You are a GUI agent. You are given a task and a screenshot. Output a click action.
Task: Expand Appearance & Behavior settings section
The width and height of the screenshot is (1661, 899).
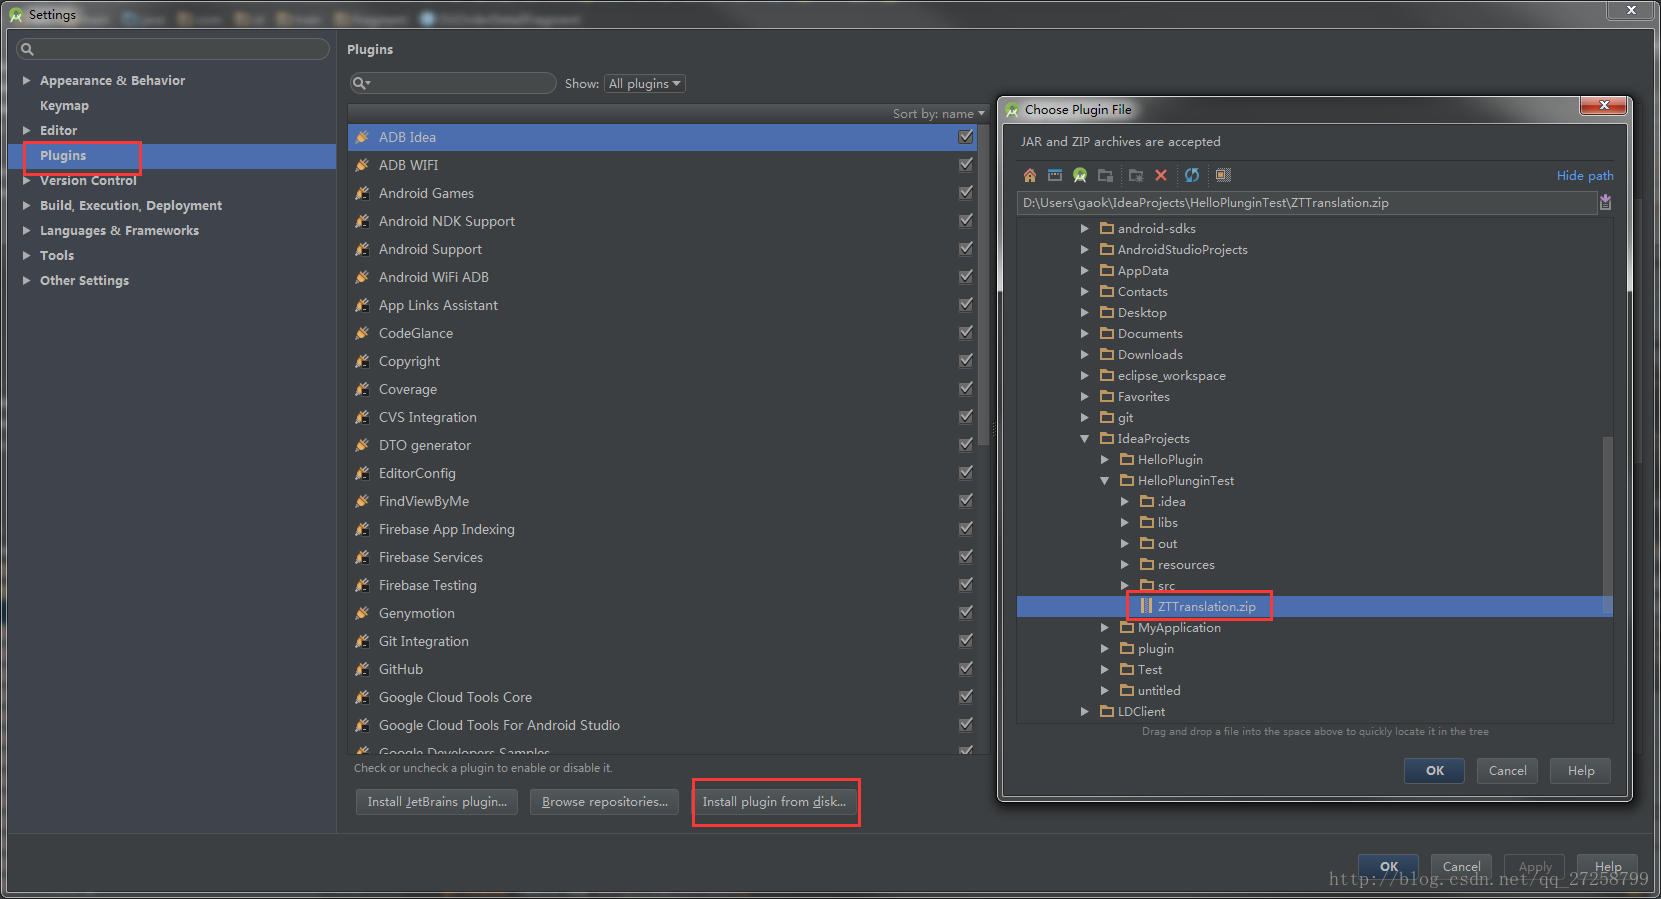click(26, 80)
